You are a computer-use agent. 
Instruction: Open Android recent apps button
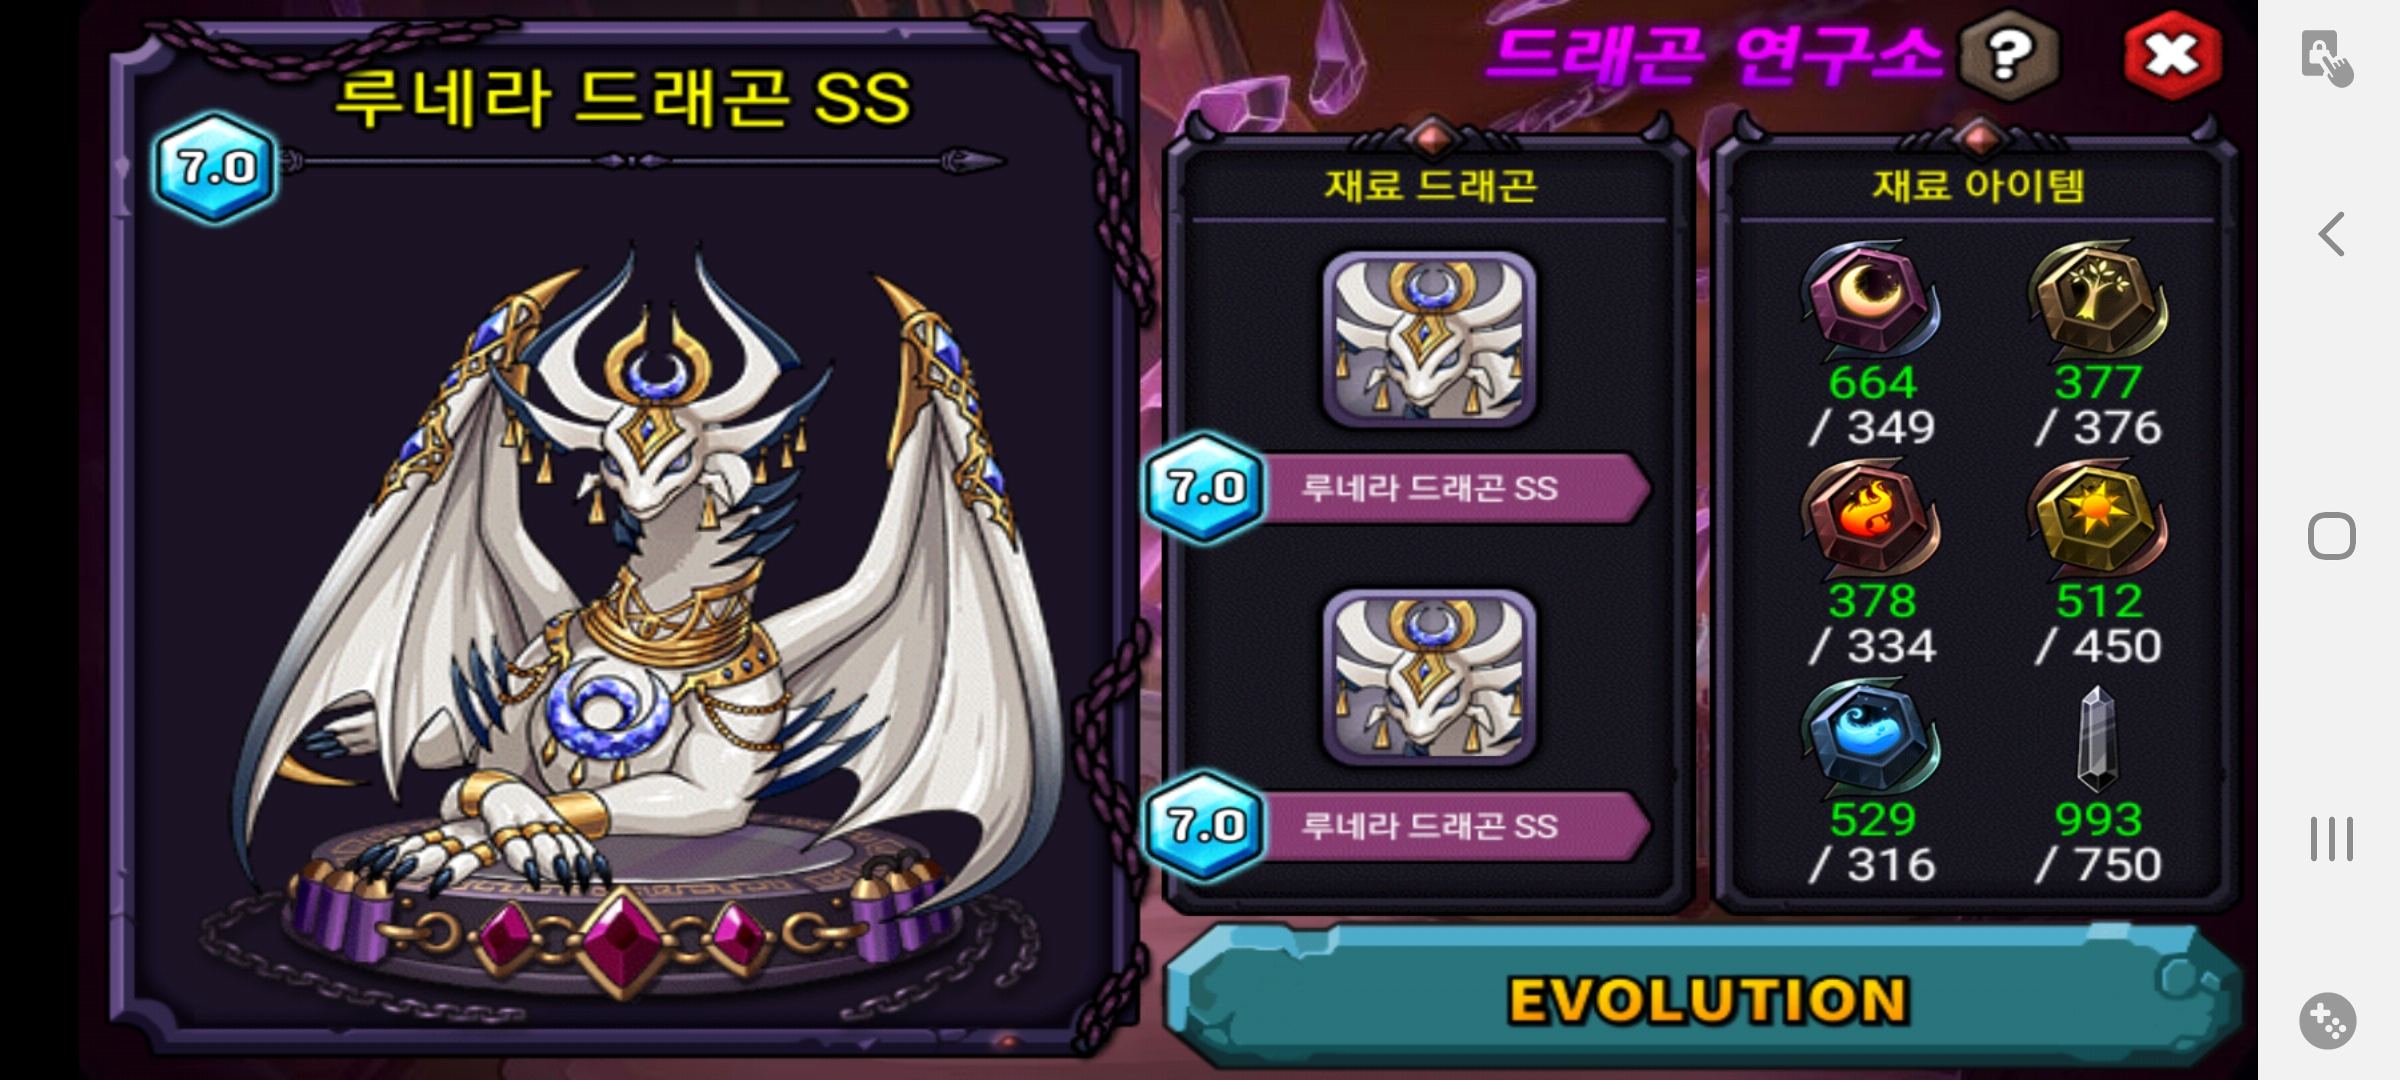2331,839
